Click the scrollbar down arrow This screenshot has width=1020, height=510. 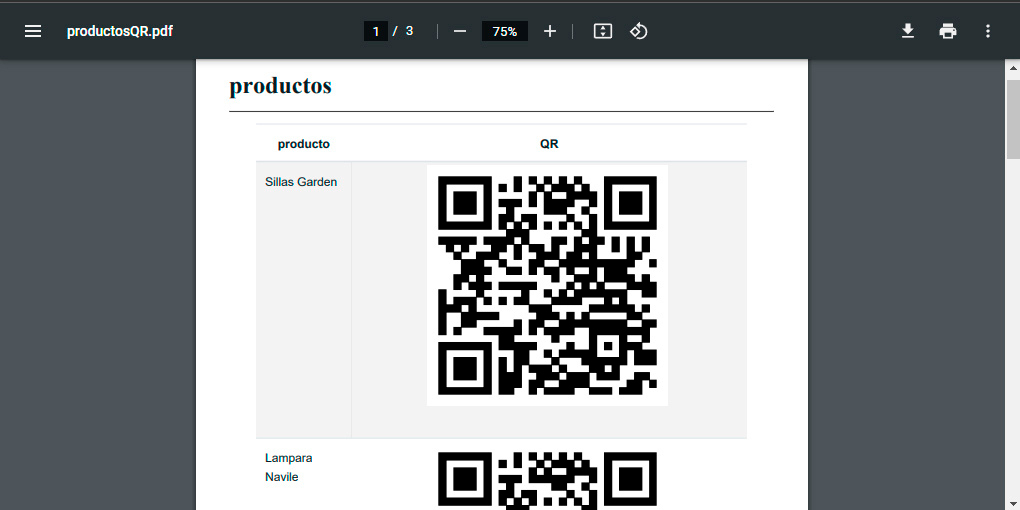coord(1013,504)
